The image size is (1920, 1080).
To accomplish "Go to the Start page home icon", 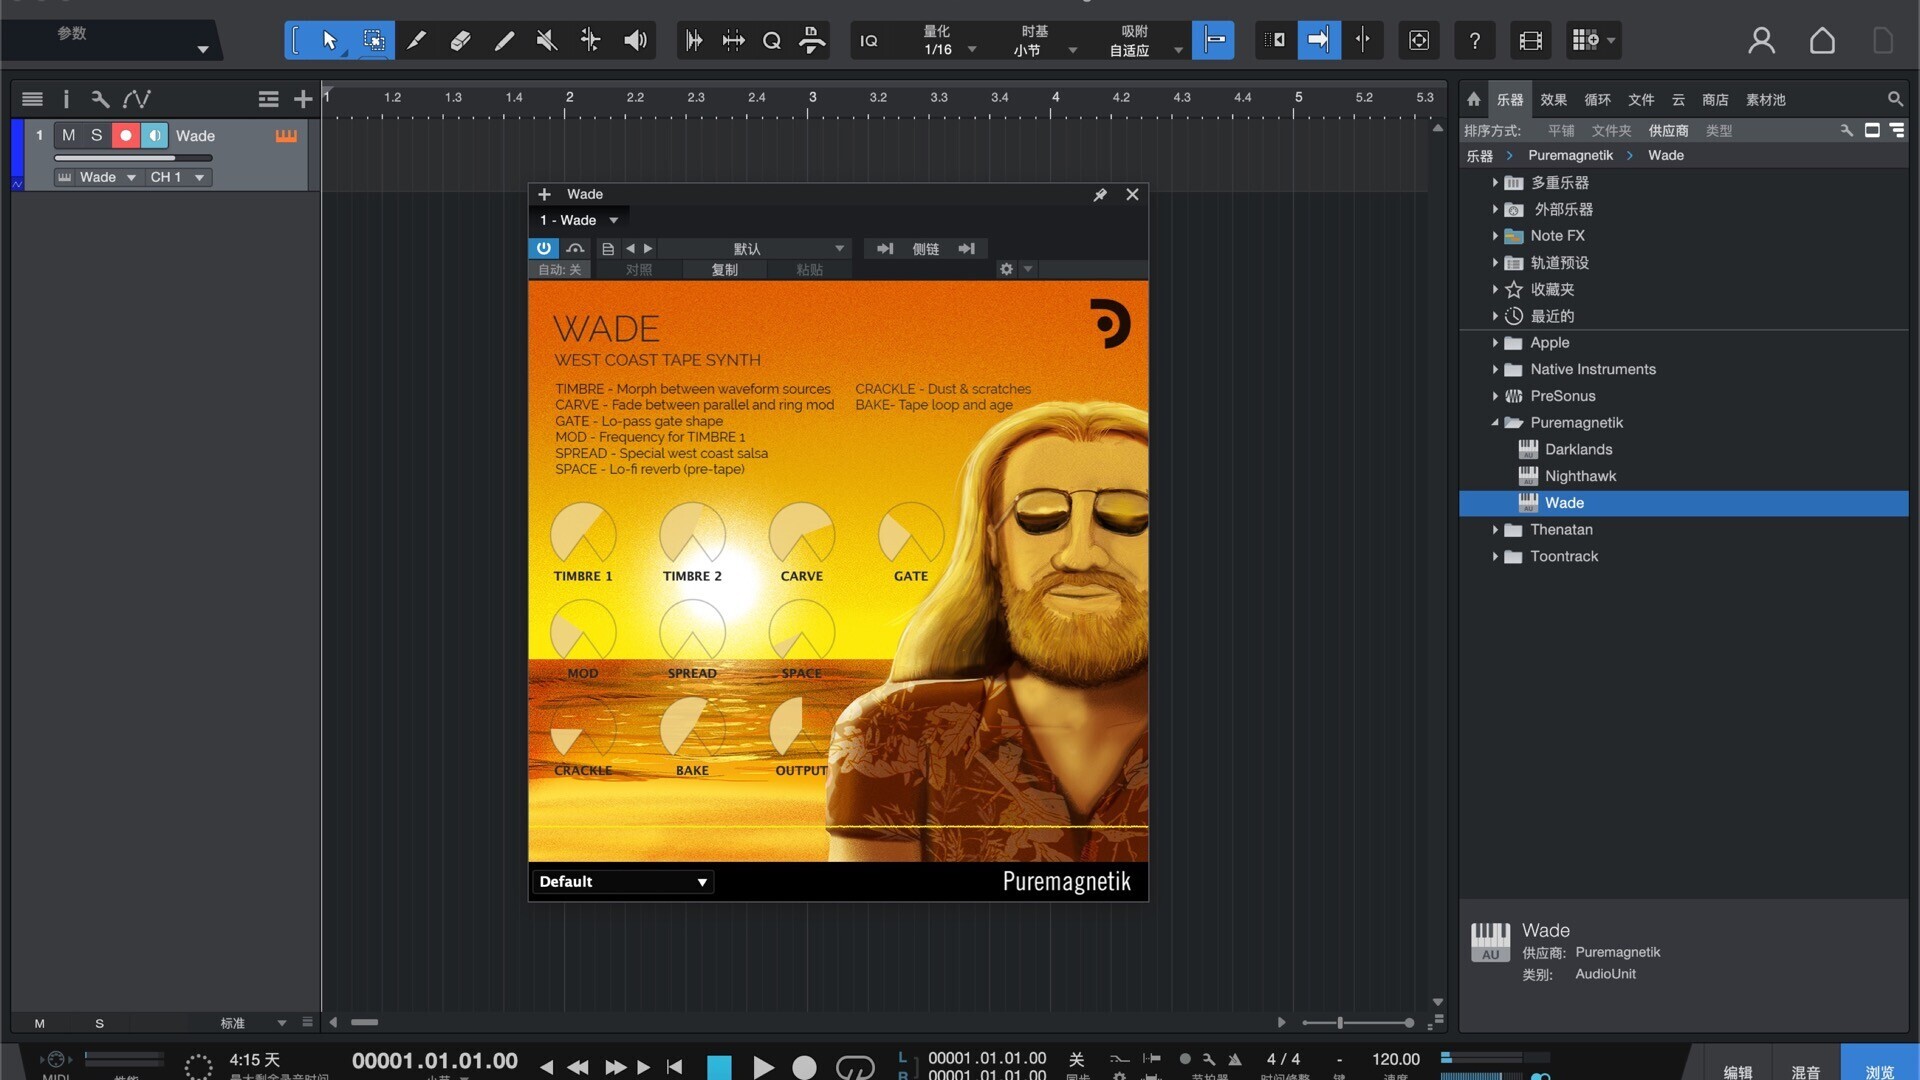I will [x=1822, y=40].
